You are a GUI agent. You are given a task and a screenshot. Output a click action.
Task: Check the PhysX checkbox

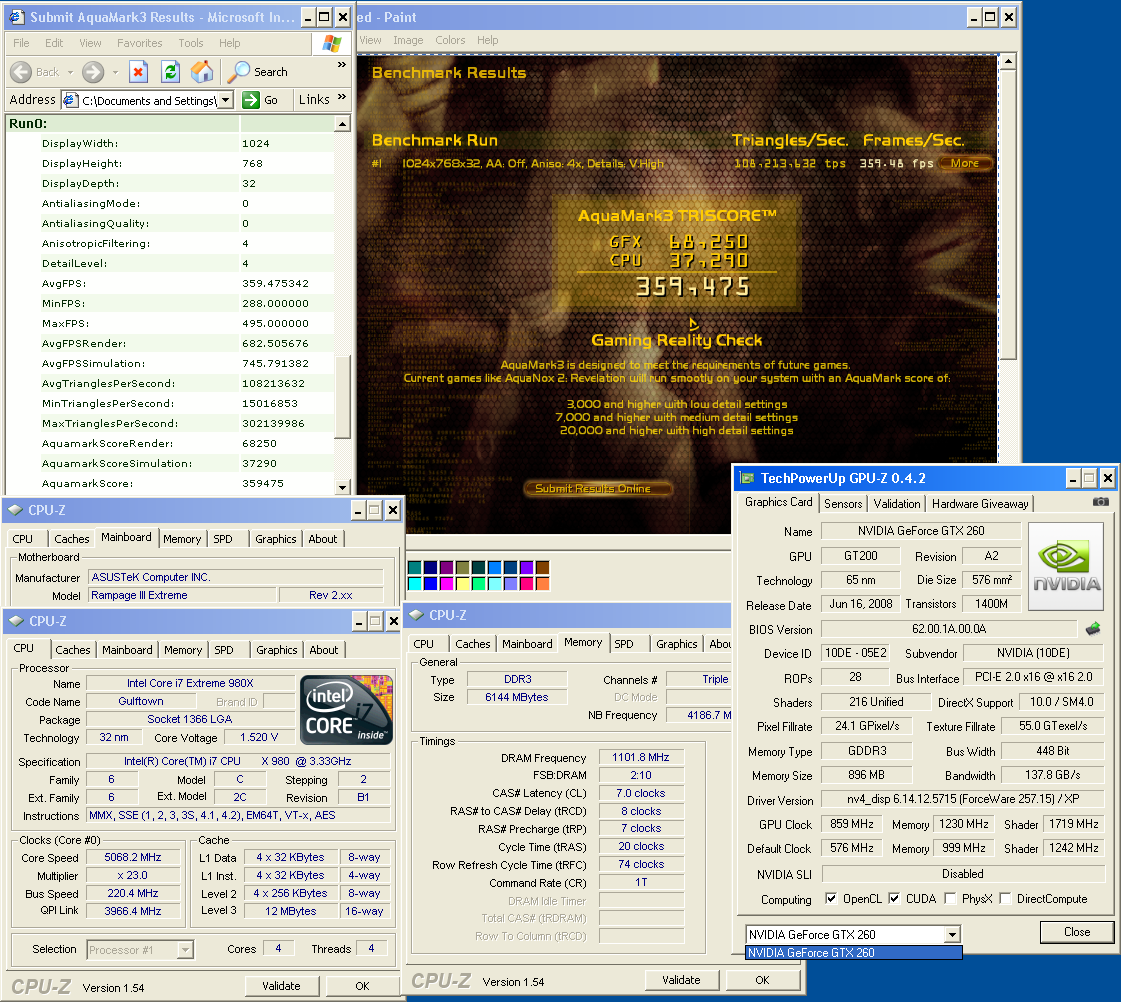[x=950, y=898]
